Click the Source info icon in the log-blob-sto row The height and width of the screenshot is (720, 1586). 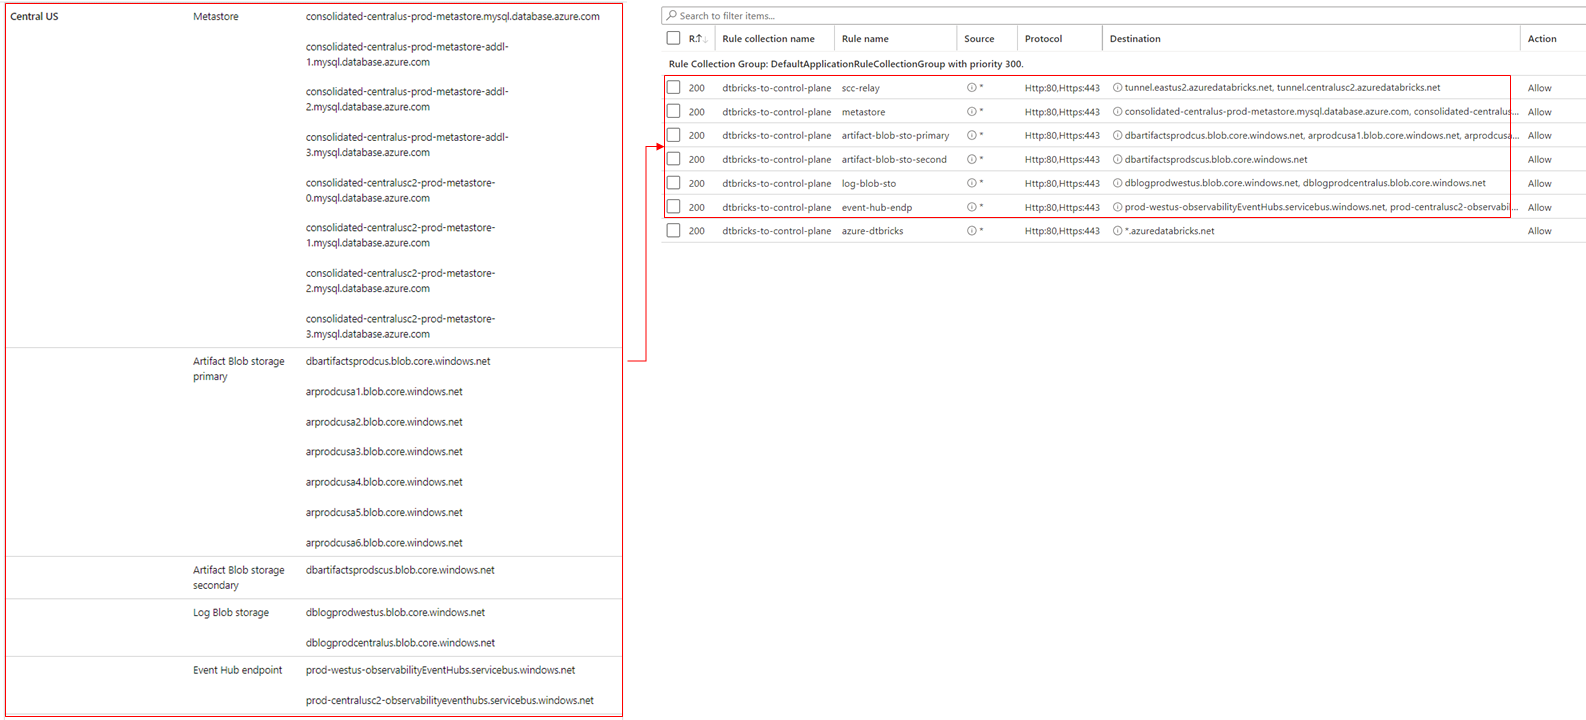971,183
